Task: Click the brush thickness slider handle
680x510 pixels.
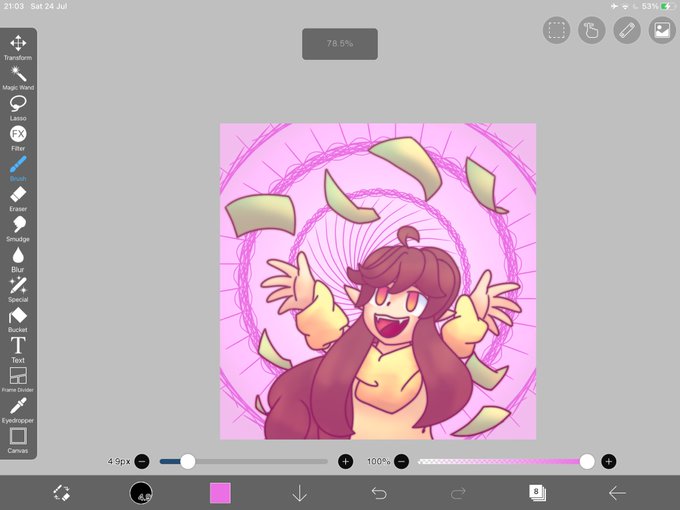Action: (188, 461)
